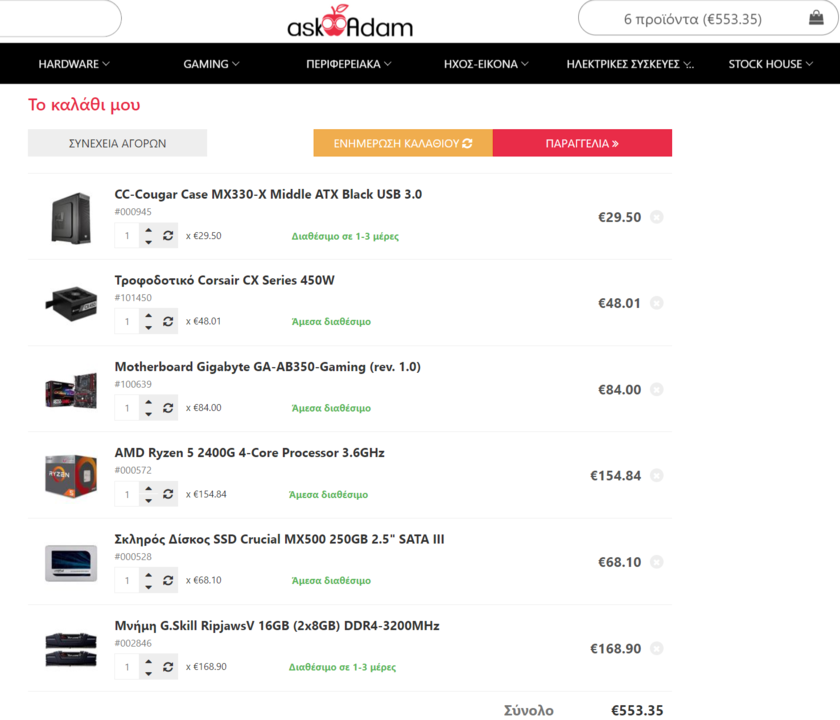
Task: Expand the ΠΕΡΙΦΕΡΕΙΑΚΑ menu
Action: click(x=349, y=64)
